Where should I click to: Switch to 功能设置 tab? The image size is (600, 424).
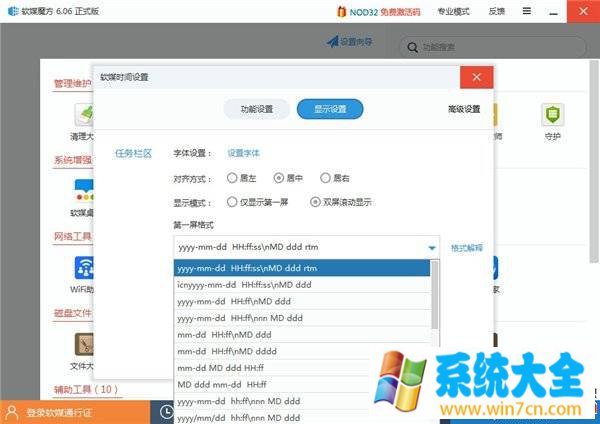pos(256,109)
